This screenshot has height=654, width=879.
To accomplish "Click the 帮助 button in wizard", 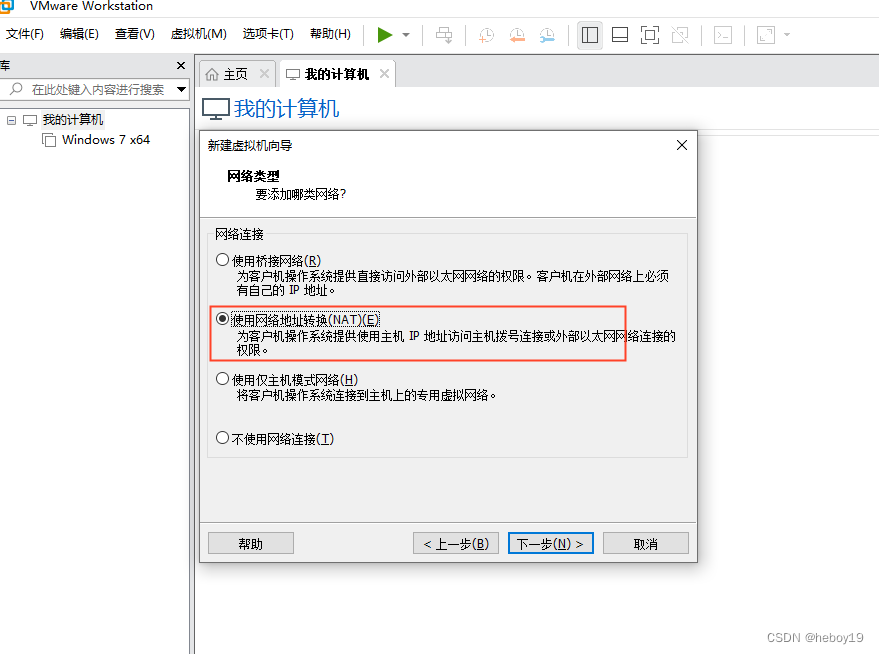I will [x=251, y=543].
